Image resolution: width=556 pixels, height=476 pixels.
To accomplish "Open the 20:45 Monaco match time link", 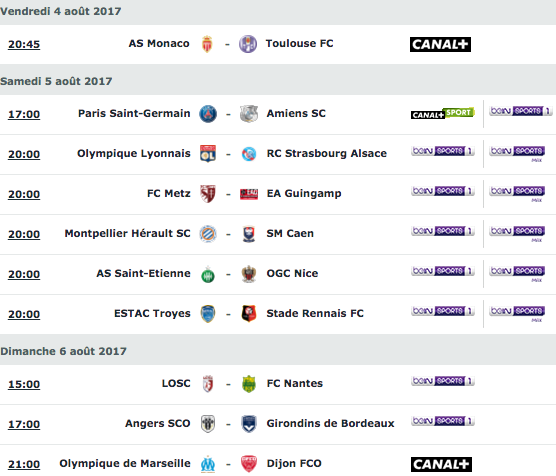I will pos(24,44).
